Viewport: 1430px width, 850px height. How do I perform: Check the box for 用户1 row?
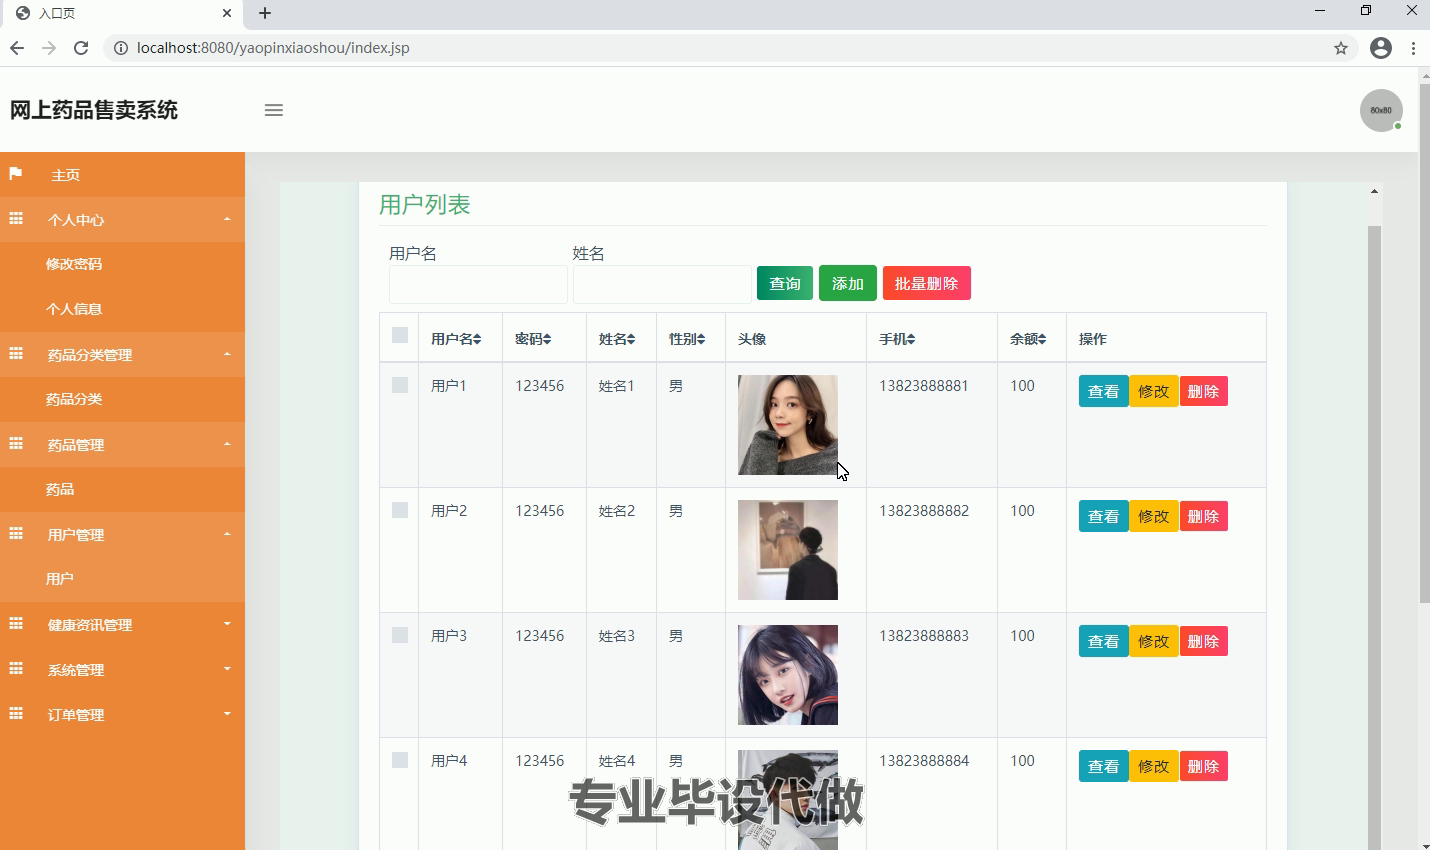[400, 385]
